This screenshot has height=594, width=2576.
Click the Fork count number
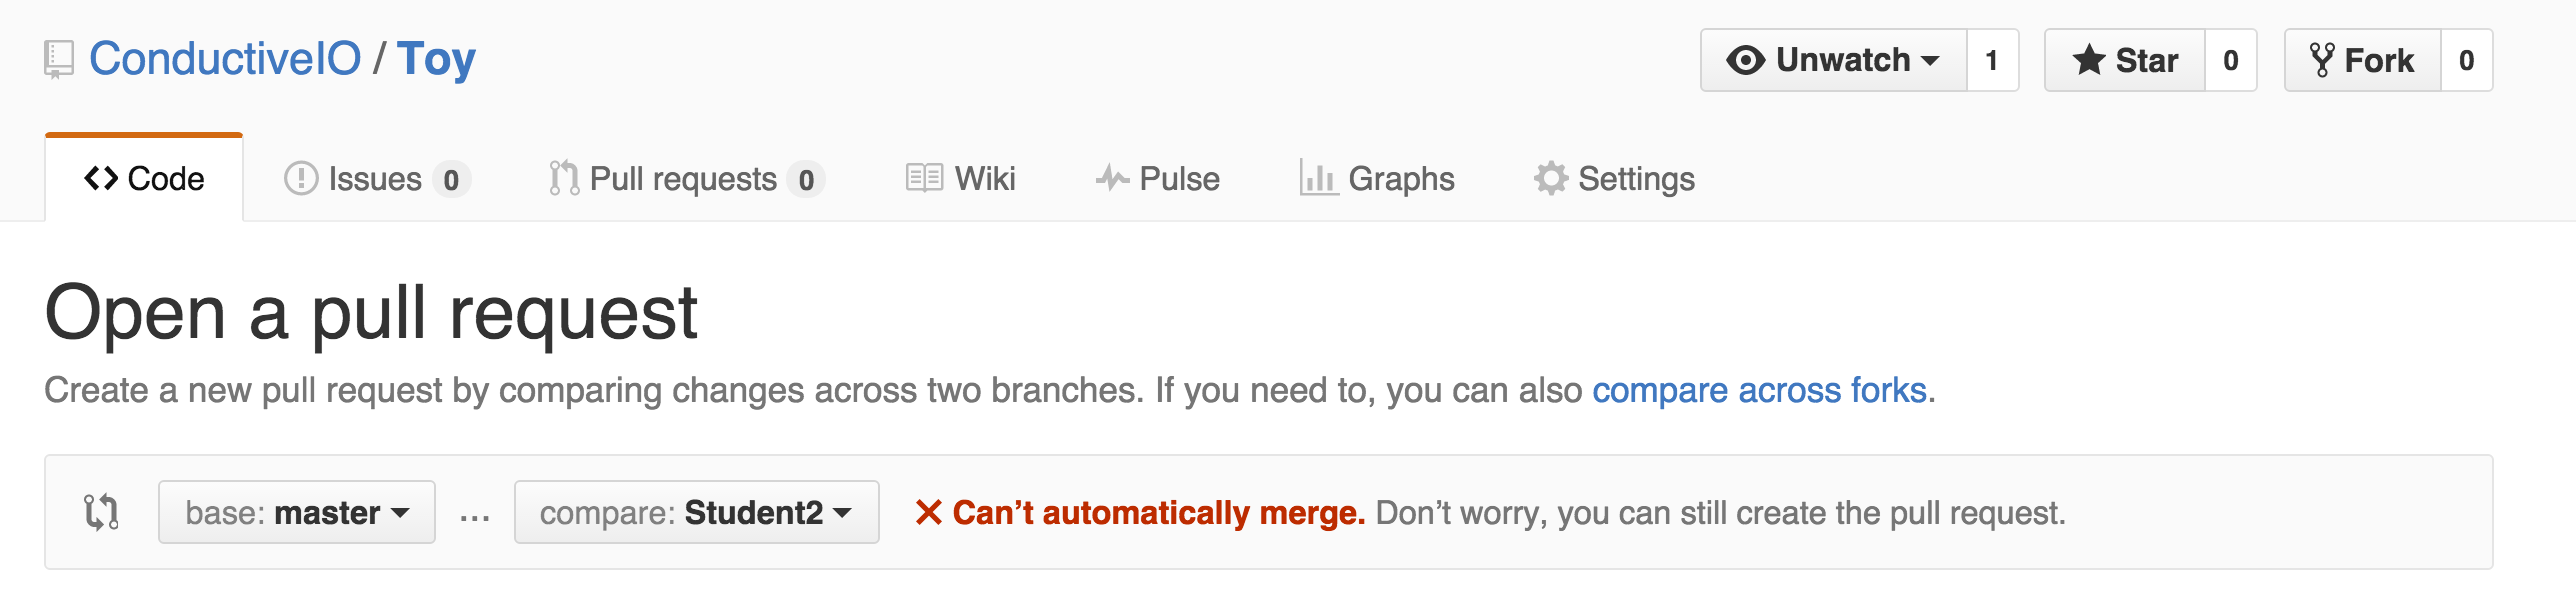pyautogui.click(x=2467, y=60)
